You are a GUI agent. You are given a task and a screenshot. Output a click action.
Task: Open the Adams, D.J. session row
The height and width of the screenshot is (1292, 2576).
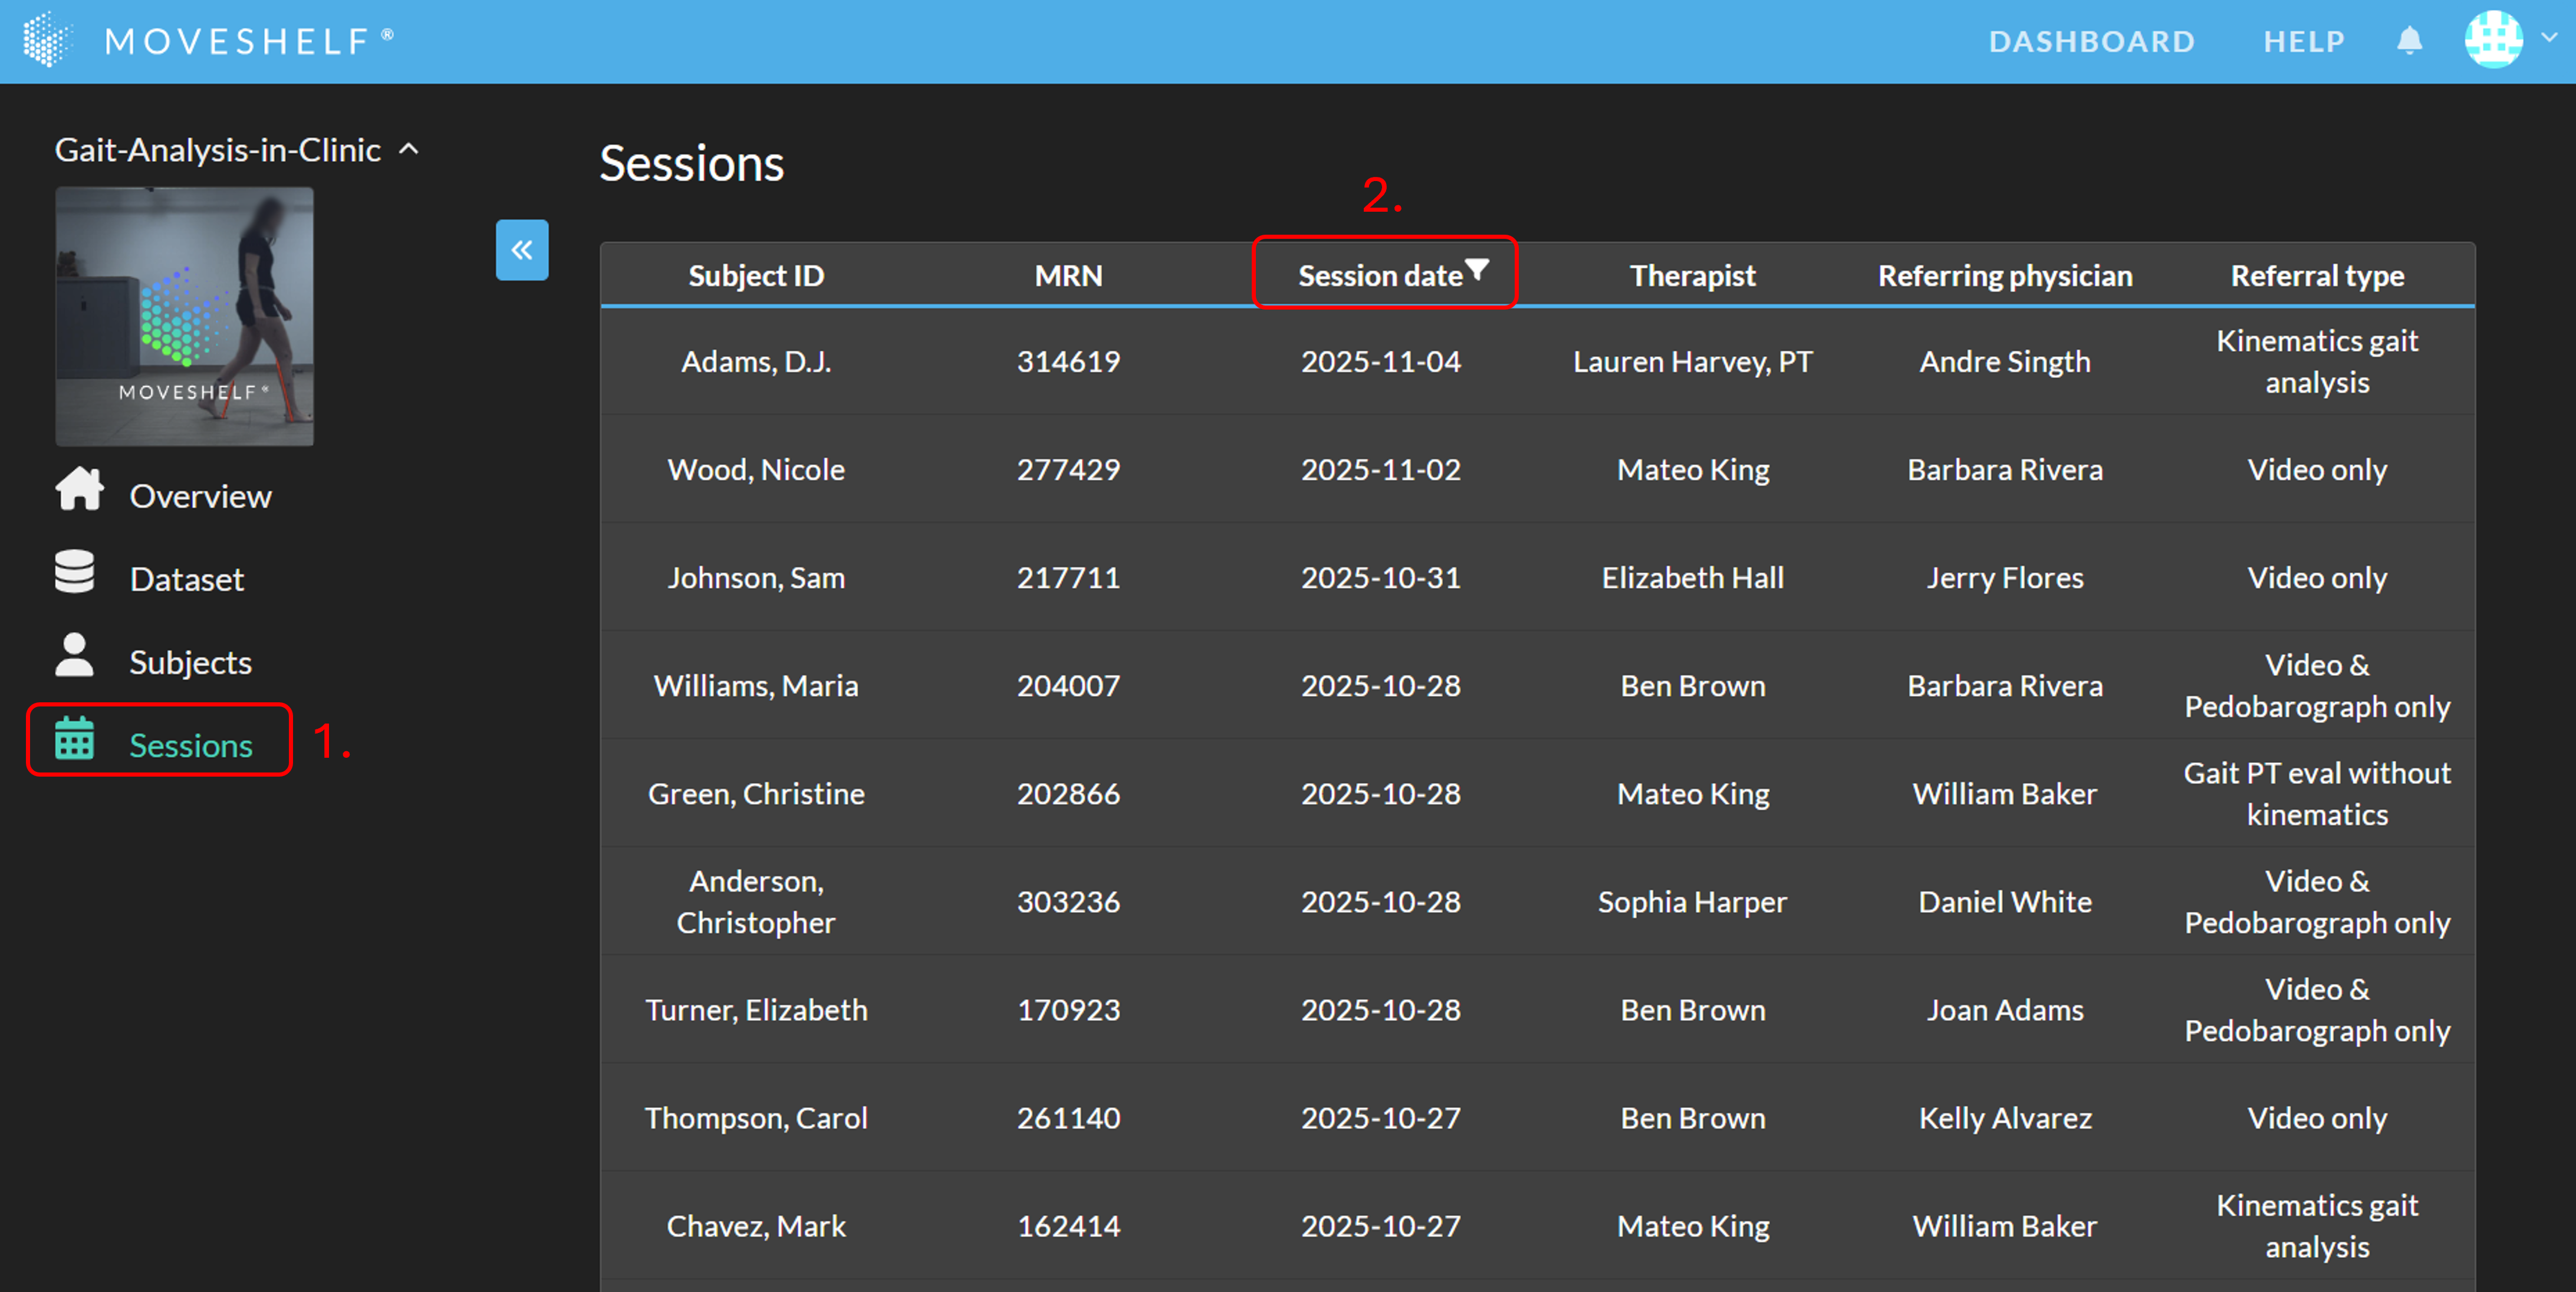coord(756,361)
